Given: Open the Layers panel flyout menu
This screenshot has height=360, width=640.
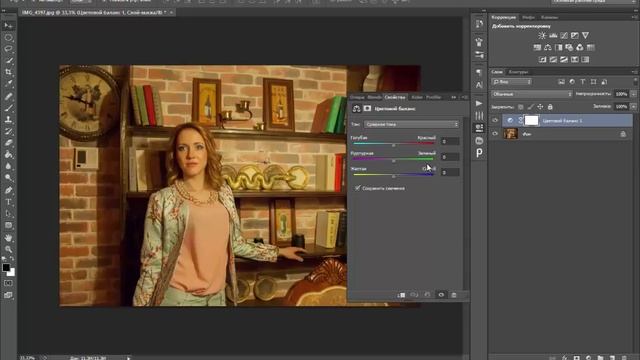Looking at the screenshot, I should [634, 72].
